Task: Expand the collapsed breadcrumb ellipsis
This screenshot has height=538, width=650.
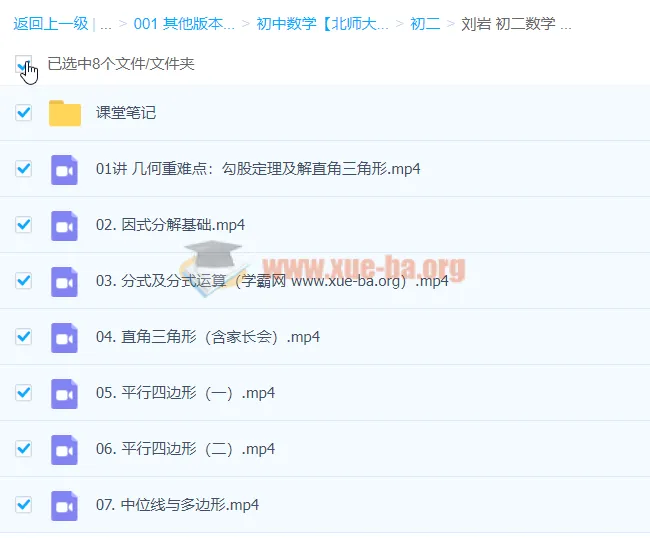Action: (106, 24)
